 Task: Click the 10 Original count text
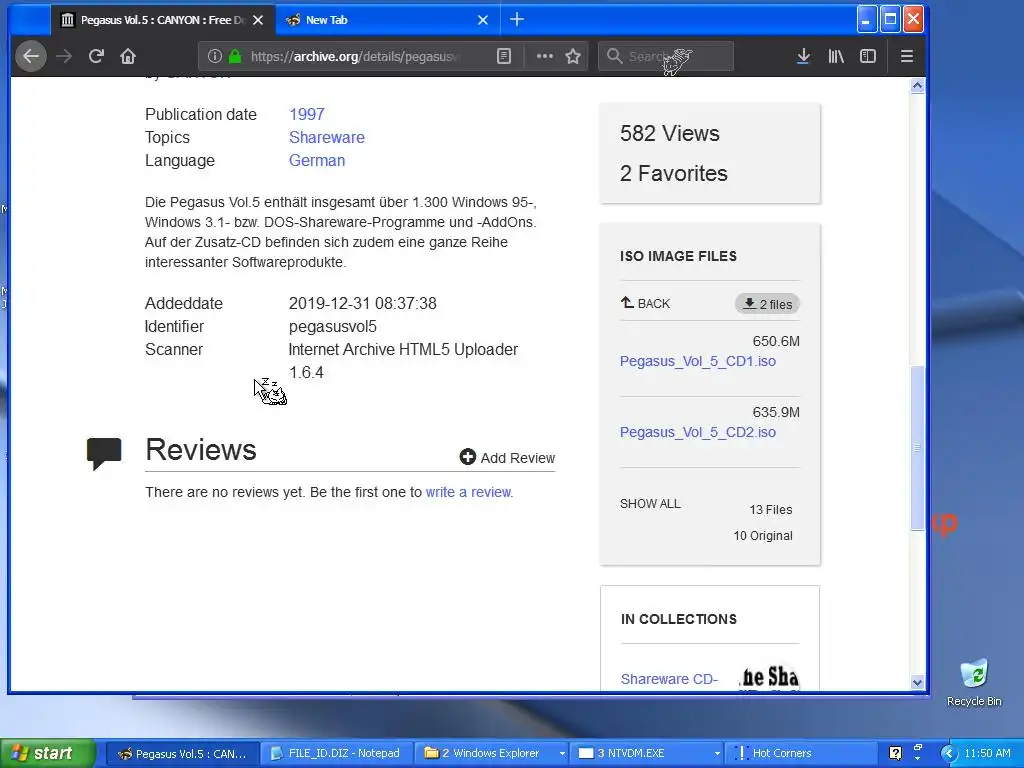tap(763, 536)
